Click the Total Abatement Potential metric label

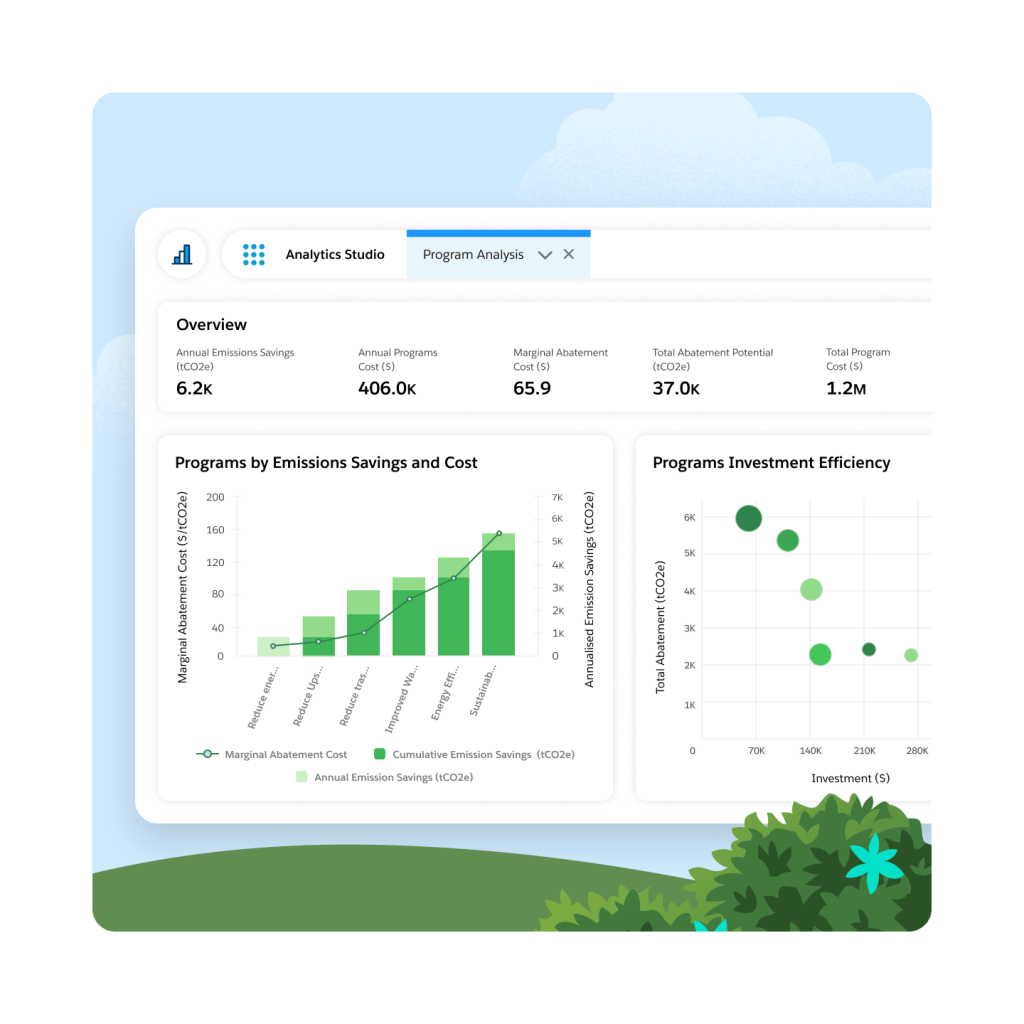point(712,359)
